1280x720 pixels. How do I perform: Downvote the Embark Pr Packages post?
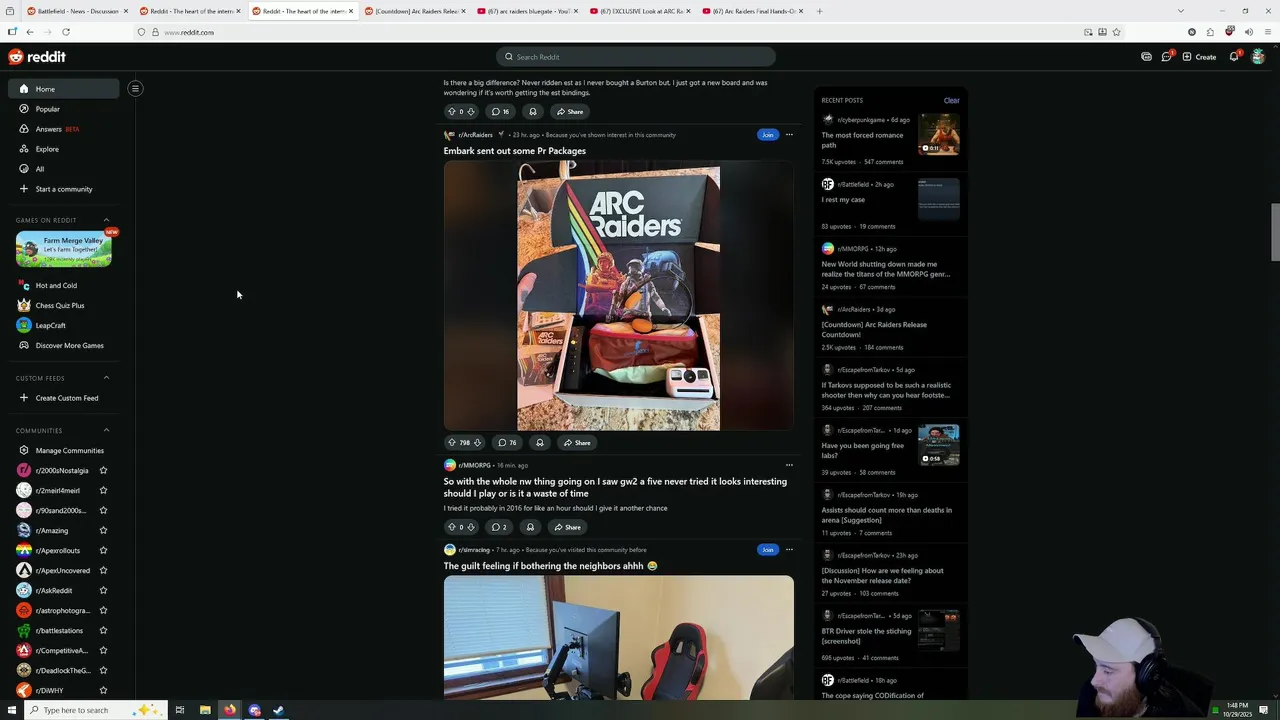tap(477, 442)
